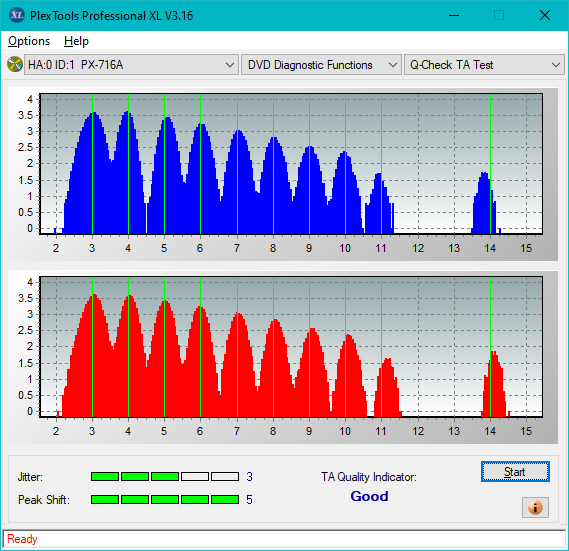Open the Options menu
The height and width of the screenshot is (551, 569).
29,41
